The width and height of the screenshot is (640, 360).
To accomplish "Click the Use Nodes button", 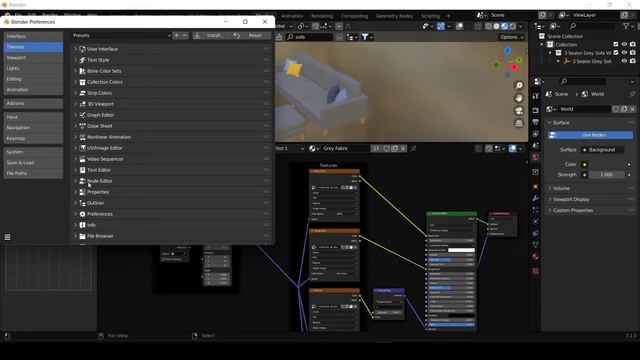I will tap(590, 135).
